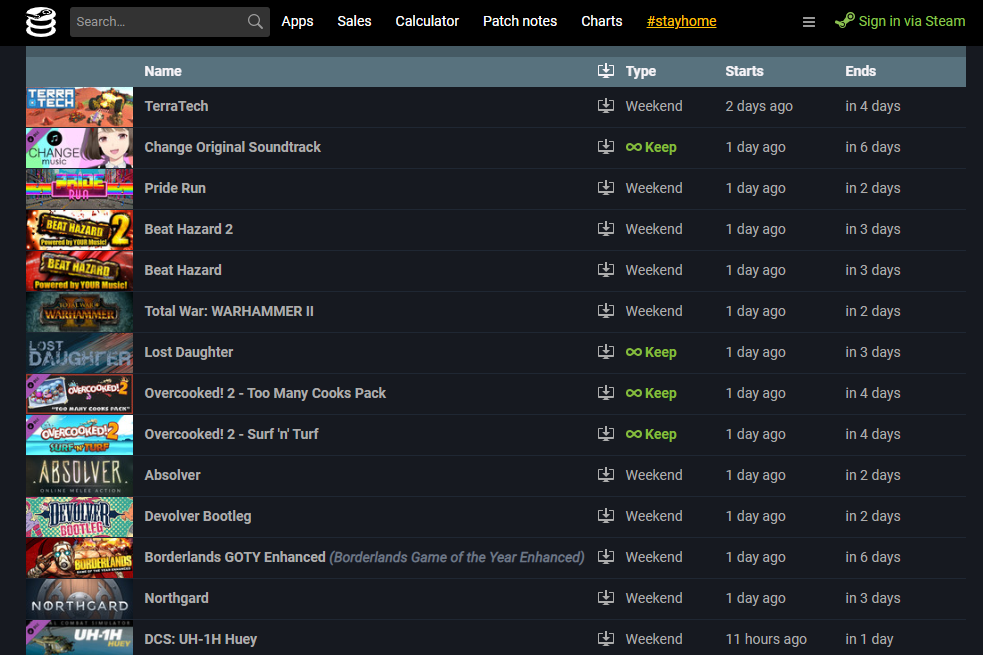Click the Devolver Bootleg thumbnail

[x=80, y=517]
